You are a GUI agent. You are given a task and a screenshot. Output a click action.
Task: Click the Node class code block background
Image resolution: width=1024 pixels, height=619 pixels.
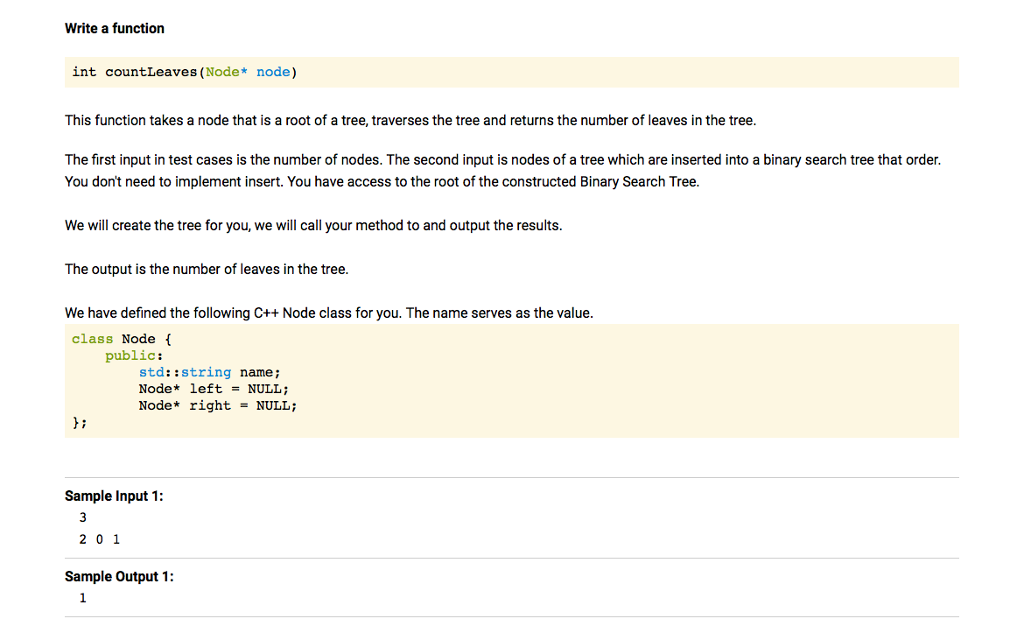(x=600, y=380)
